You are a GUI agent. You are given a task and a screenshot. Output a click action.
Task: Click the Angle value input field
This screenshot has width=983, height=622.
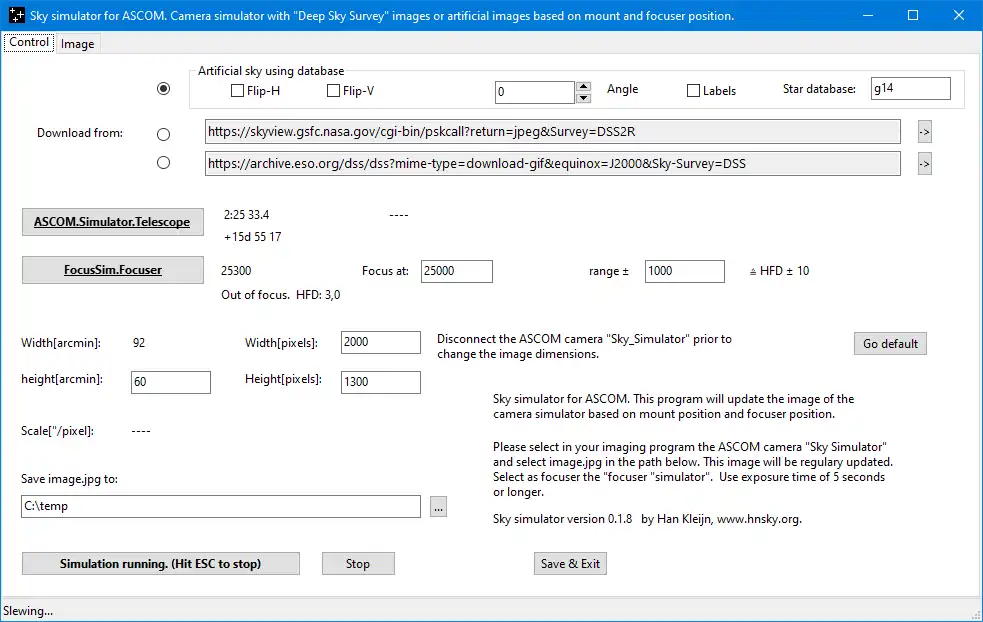pyautogui.click(x=535, y=92)
